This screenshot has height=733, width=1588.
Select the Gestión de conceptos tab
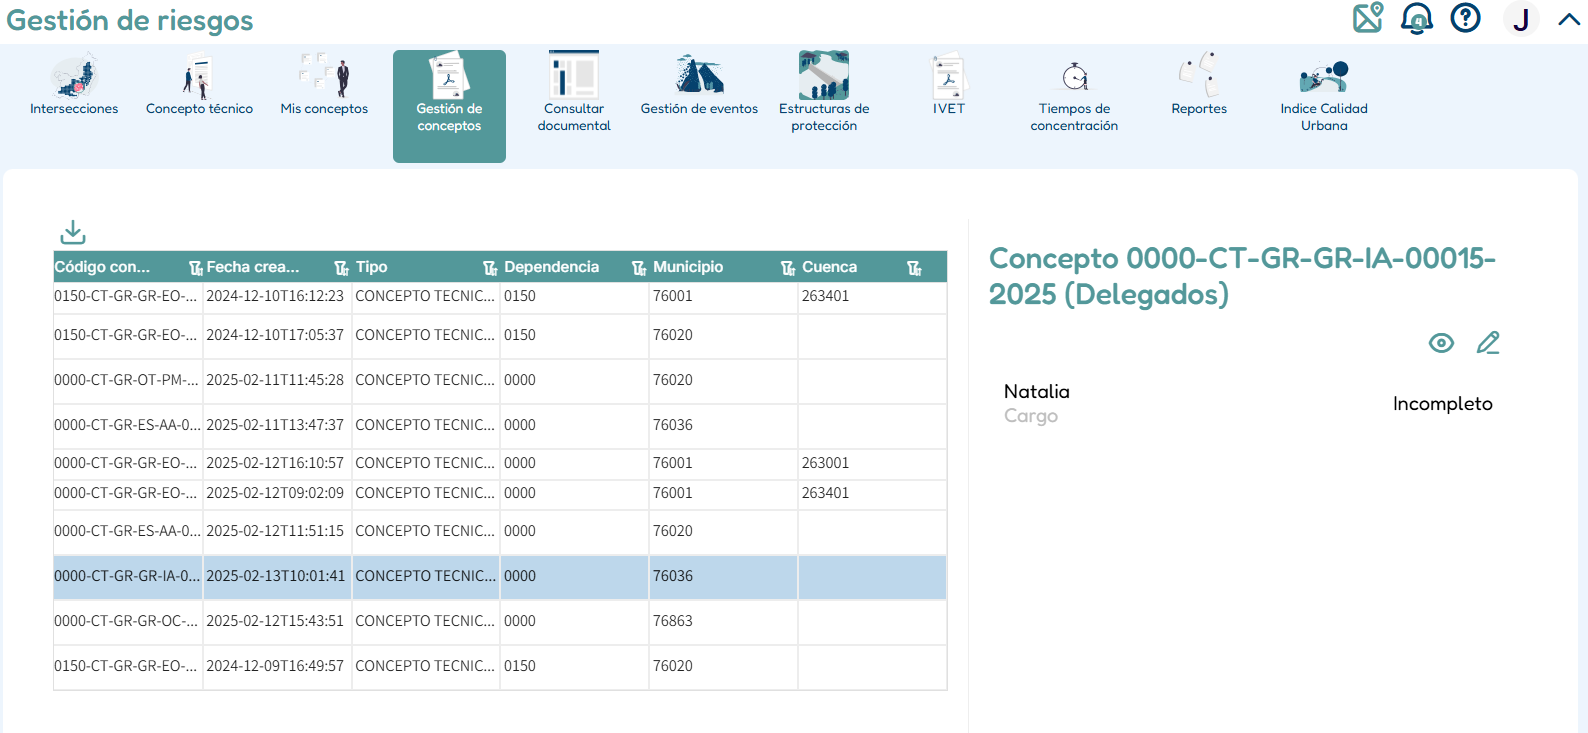(x=449, y=106)
